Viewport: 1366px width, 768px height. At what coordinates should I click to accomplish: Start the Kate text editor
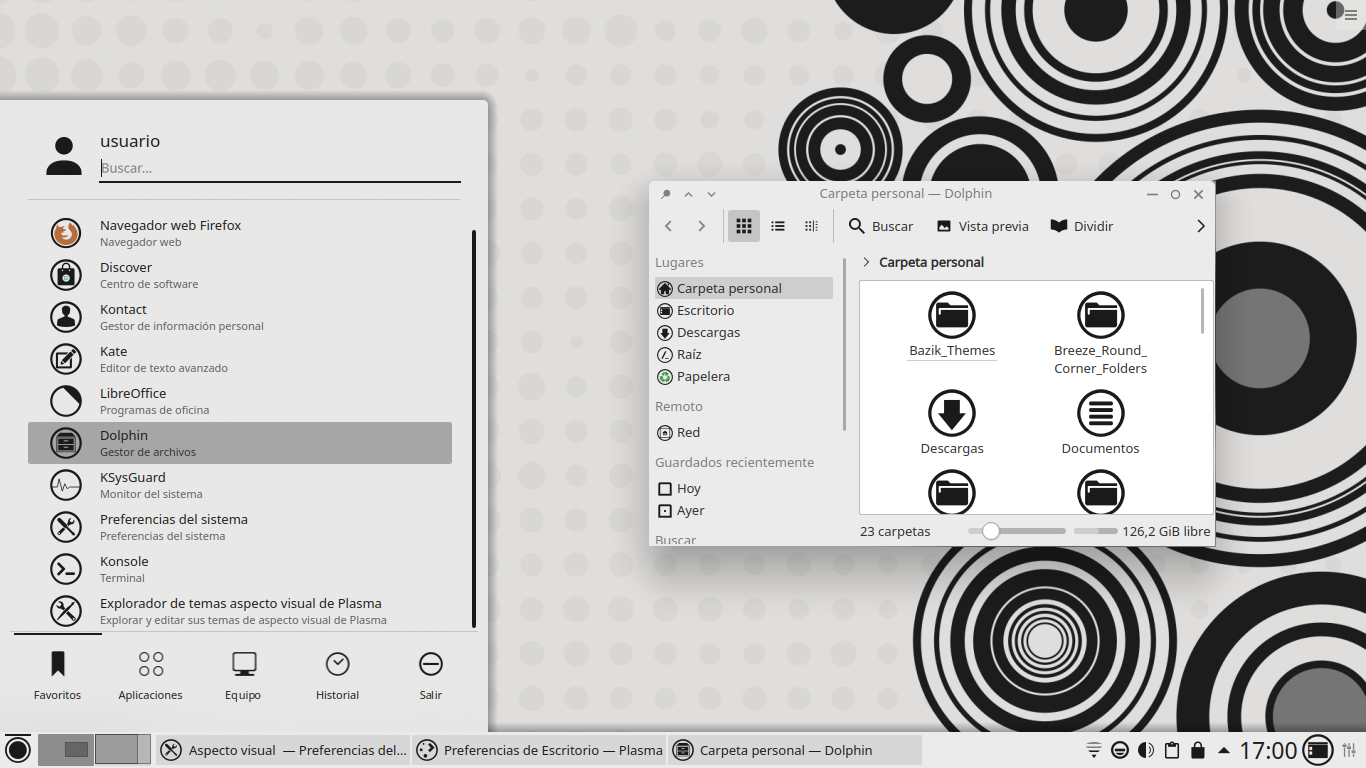coord(240,359)
